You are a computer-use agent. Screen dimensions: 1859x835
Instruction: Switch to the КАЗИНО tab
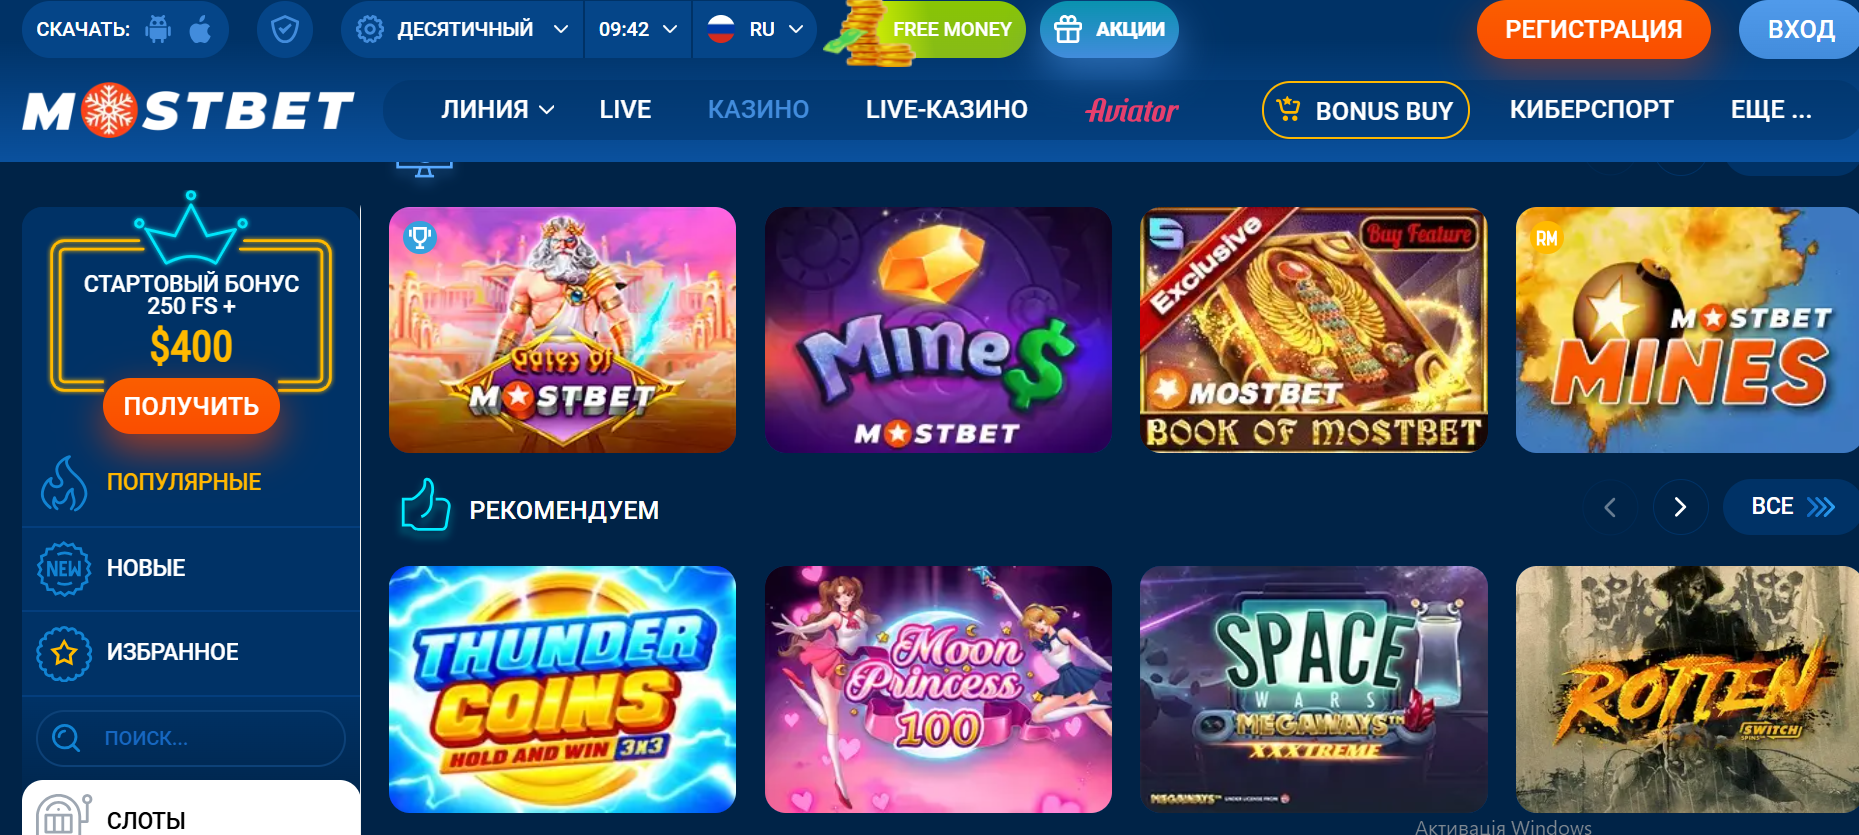[x=758, y=109]
